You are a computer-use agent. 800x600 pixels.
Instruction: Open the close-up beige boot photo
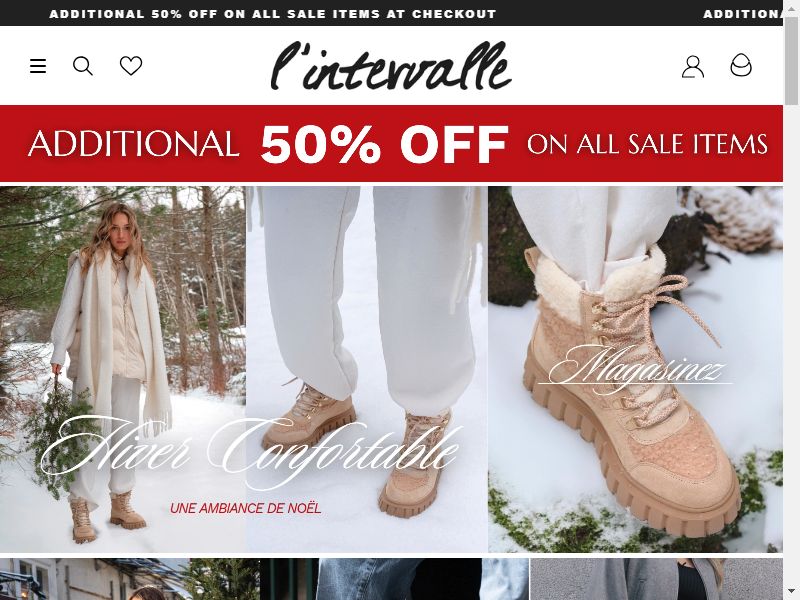pyautogui.click(x=635, y=369)
